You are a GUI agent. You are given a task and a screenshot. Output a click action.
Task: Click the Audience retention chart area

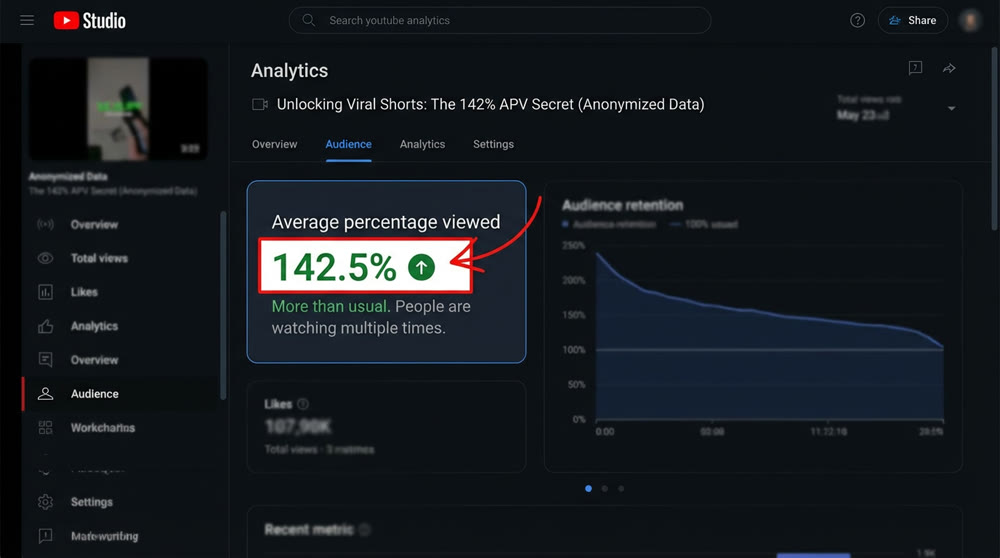pyautogui.click(x=769, y=335)
